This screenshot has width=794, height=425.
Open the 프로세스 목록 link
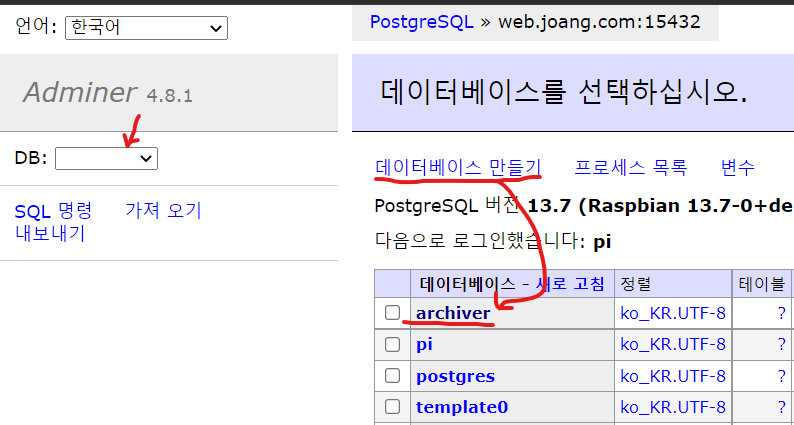(x=630, y=167)
